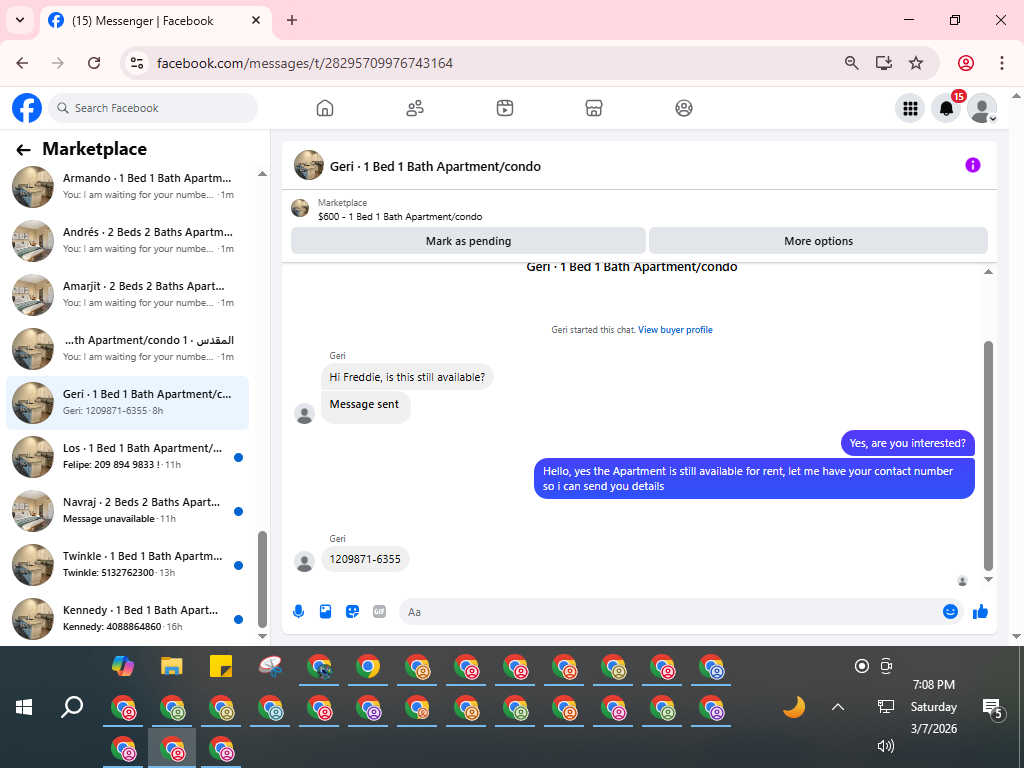Go to the Home feed icon
Viewport: 1024px width, 768px height.
[325, 108]
